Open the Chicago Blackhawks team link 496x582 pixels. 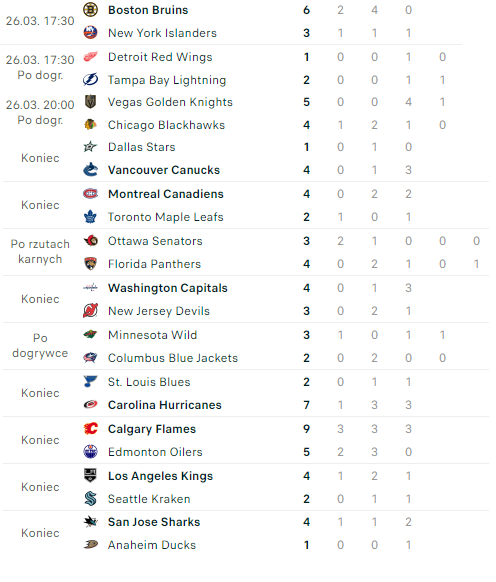pyautogui.click(x=166, y=125)
